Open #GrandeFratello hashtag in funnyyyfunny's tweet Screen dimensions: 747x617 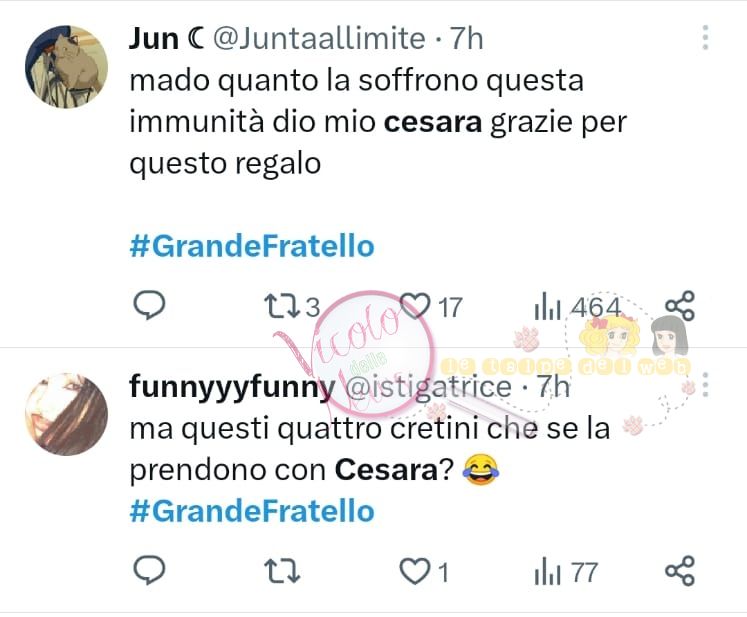[252, 511]
